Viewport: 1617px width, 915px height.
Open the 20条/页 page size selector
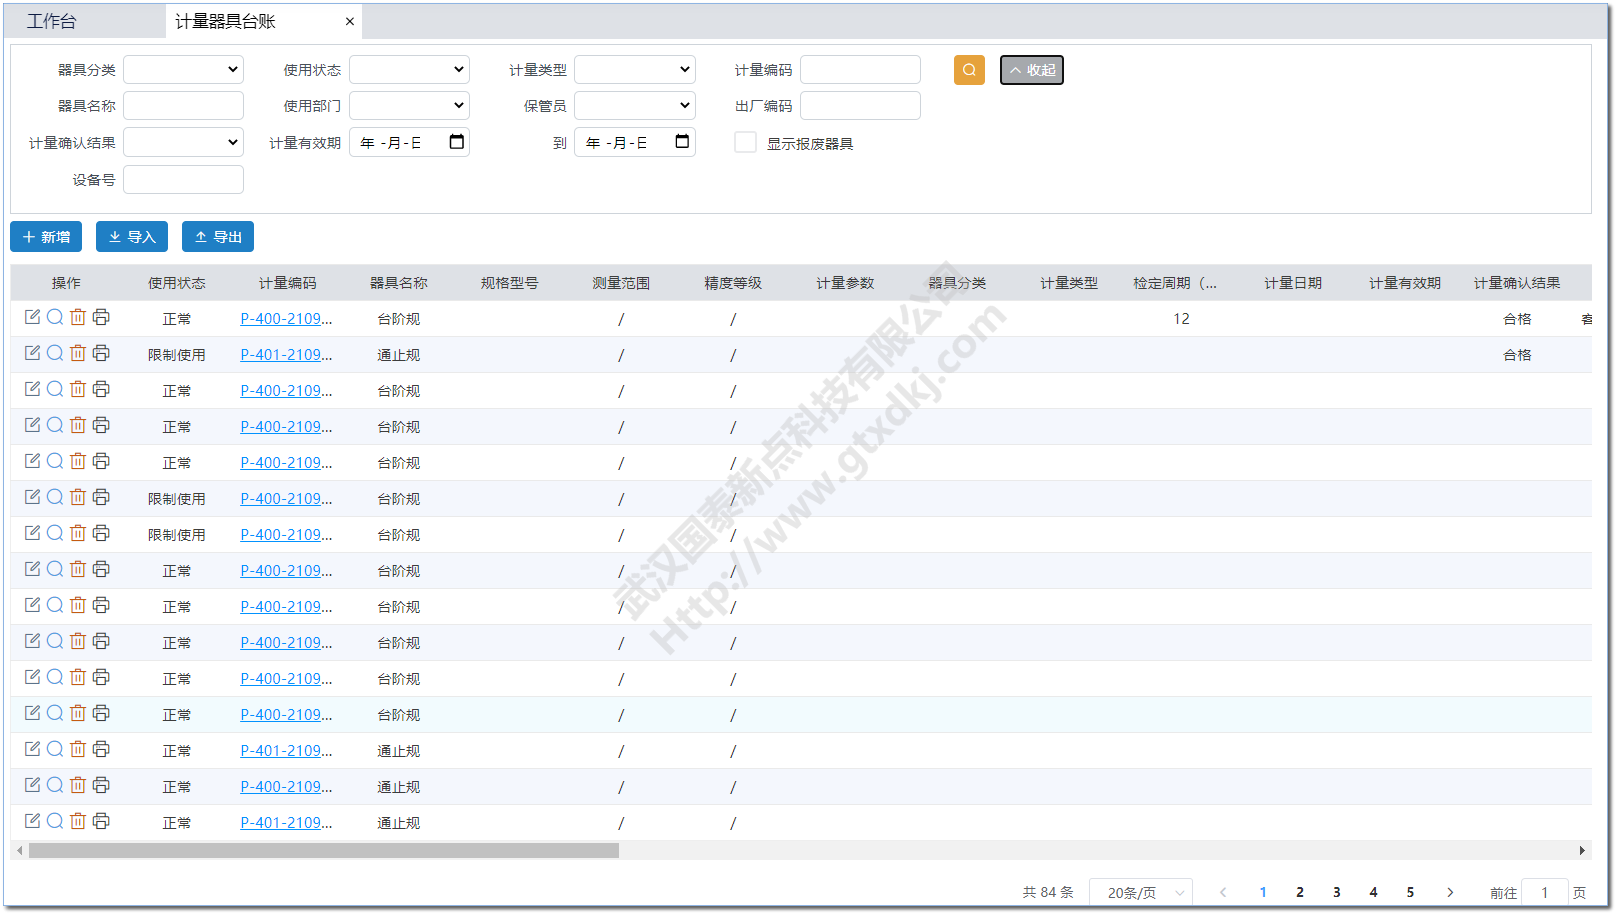coord(1140,892)
